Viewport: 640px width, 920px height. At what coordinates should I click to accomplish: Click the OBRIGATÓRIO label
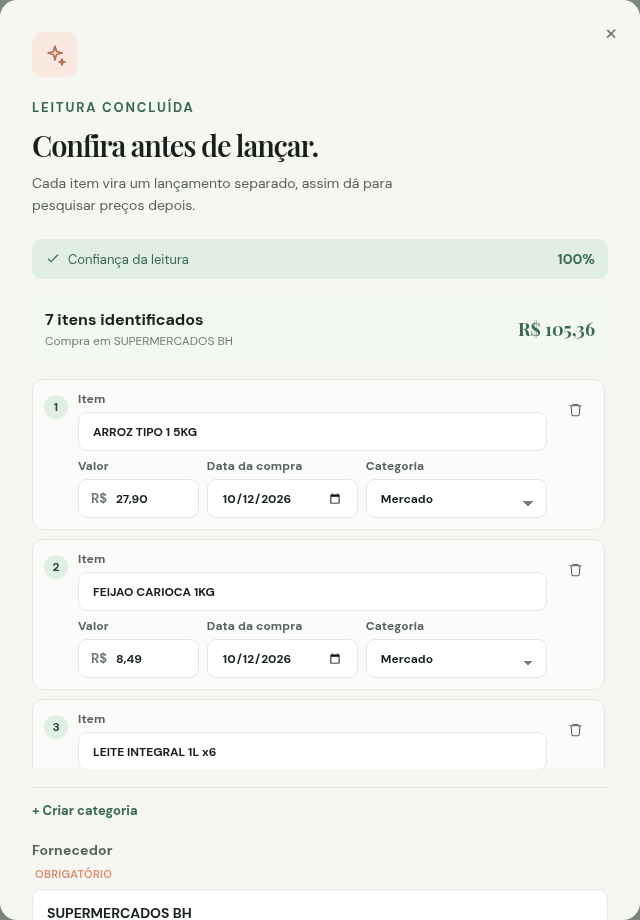[x=73, y=874]
